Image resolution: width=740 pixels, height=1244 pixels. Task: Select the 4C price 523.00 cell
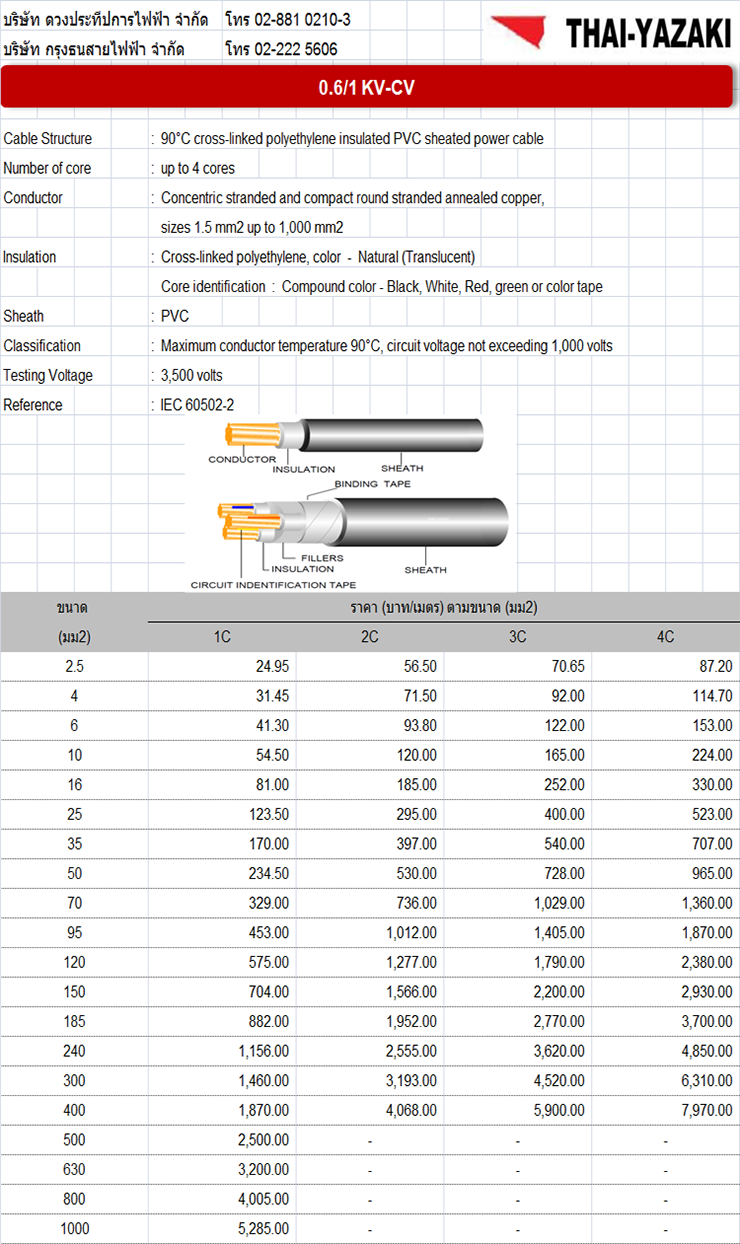(x=666, y=814)
